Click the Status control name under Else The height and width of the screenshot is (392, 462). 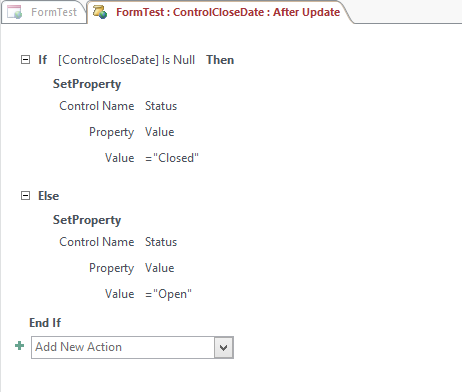161,242
